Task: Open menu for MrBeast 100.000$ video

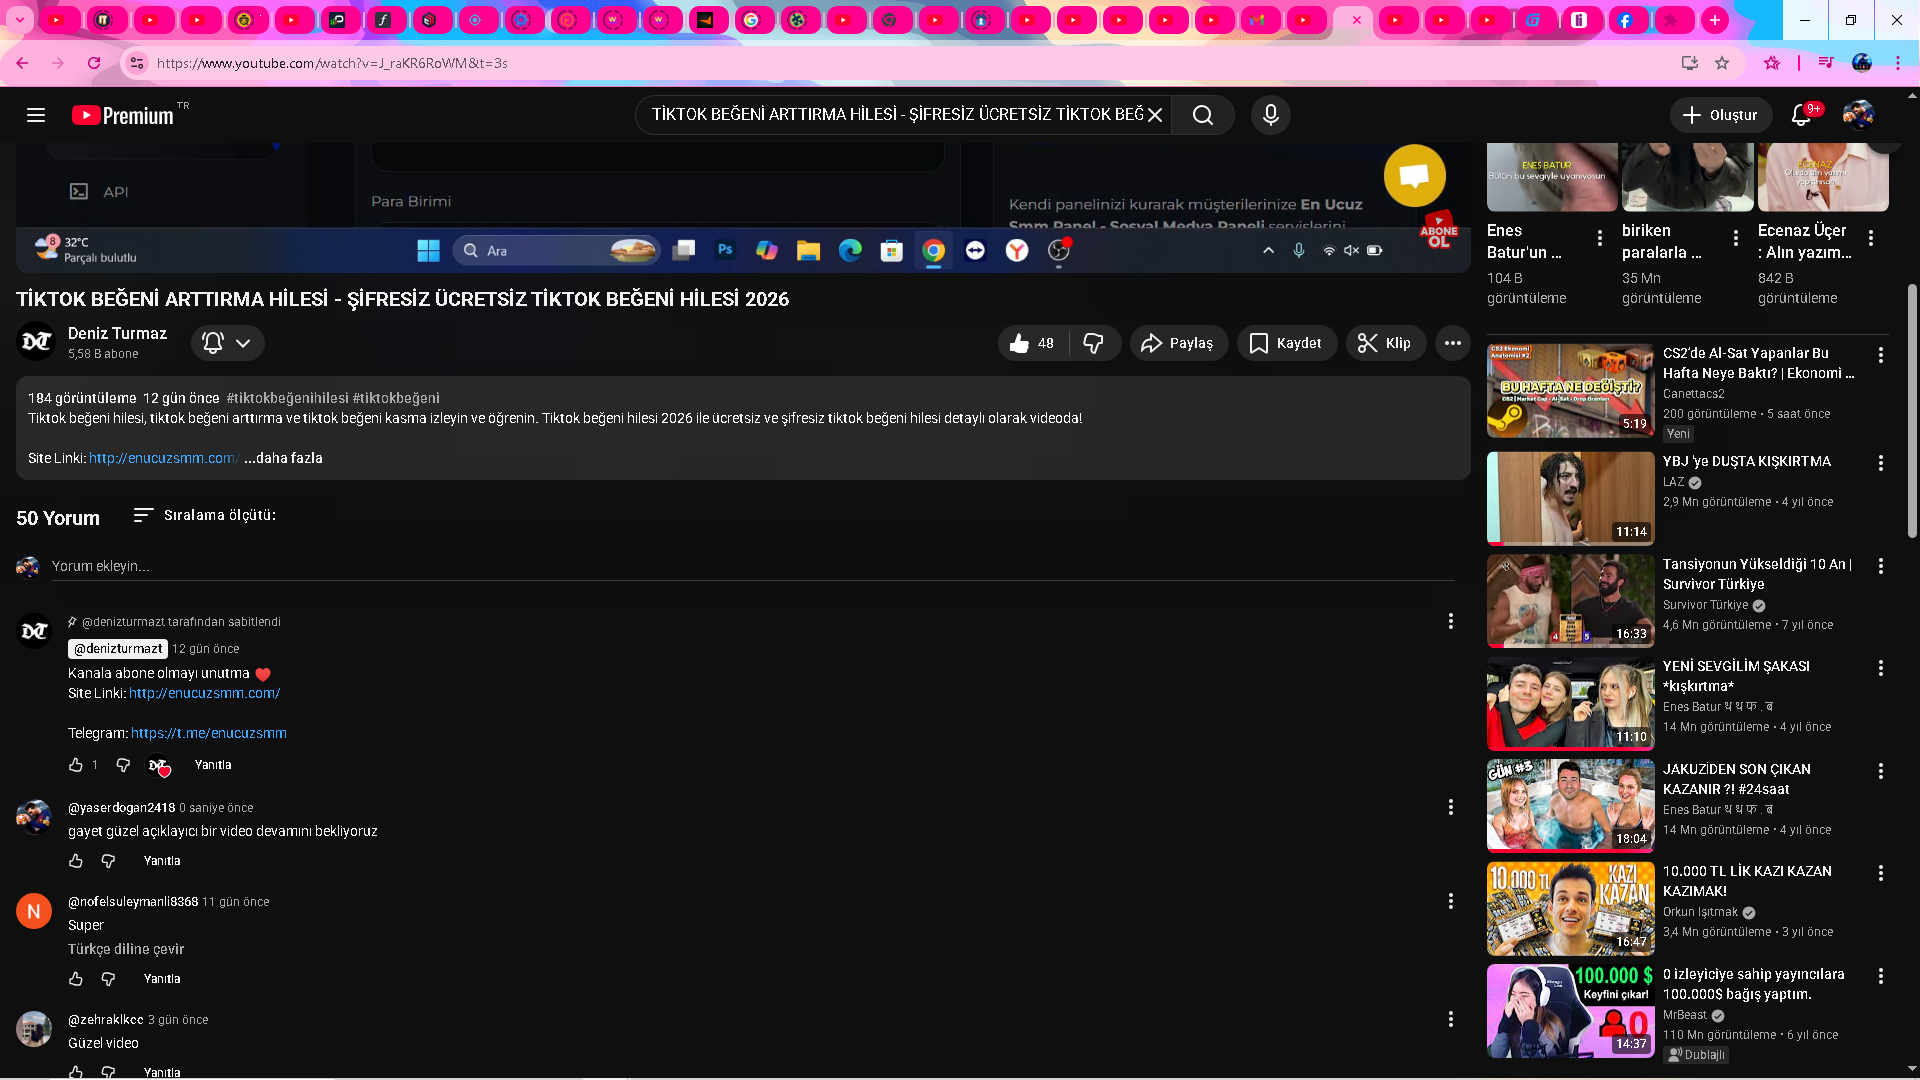Action: pyautogui.click(x=1881, y=976)
